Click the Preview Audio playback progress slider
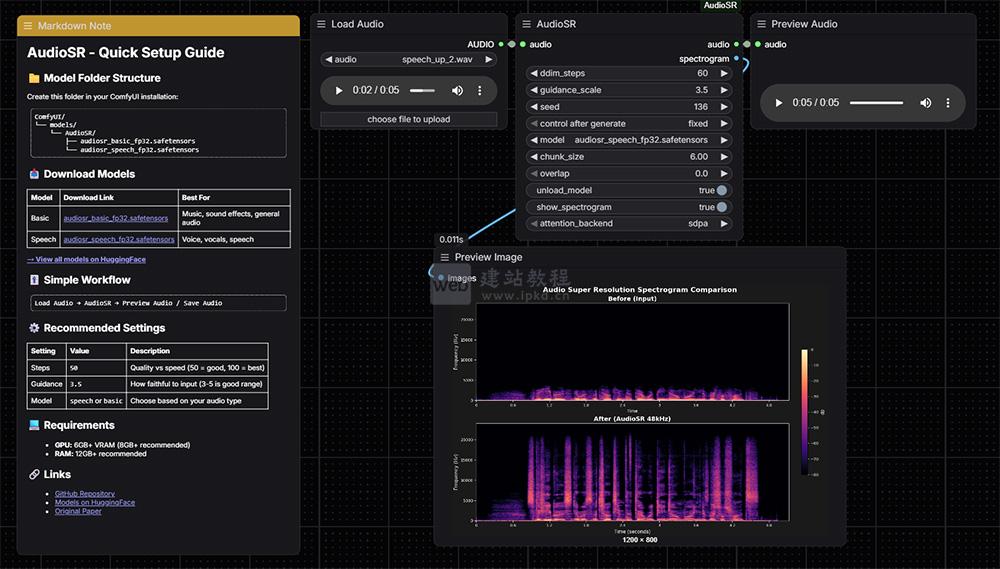 [x=876, y=103]
